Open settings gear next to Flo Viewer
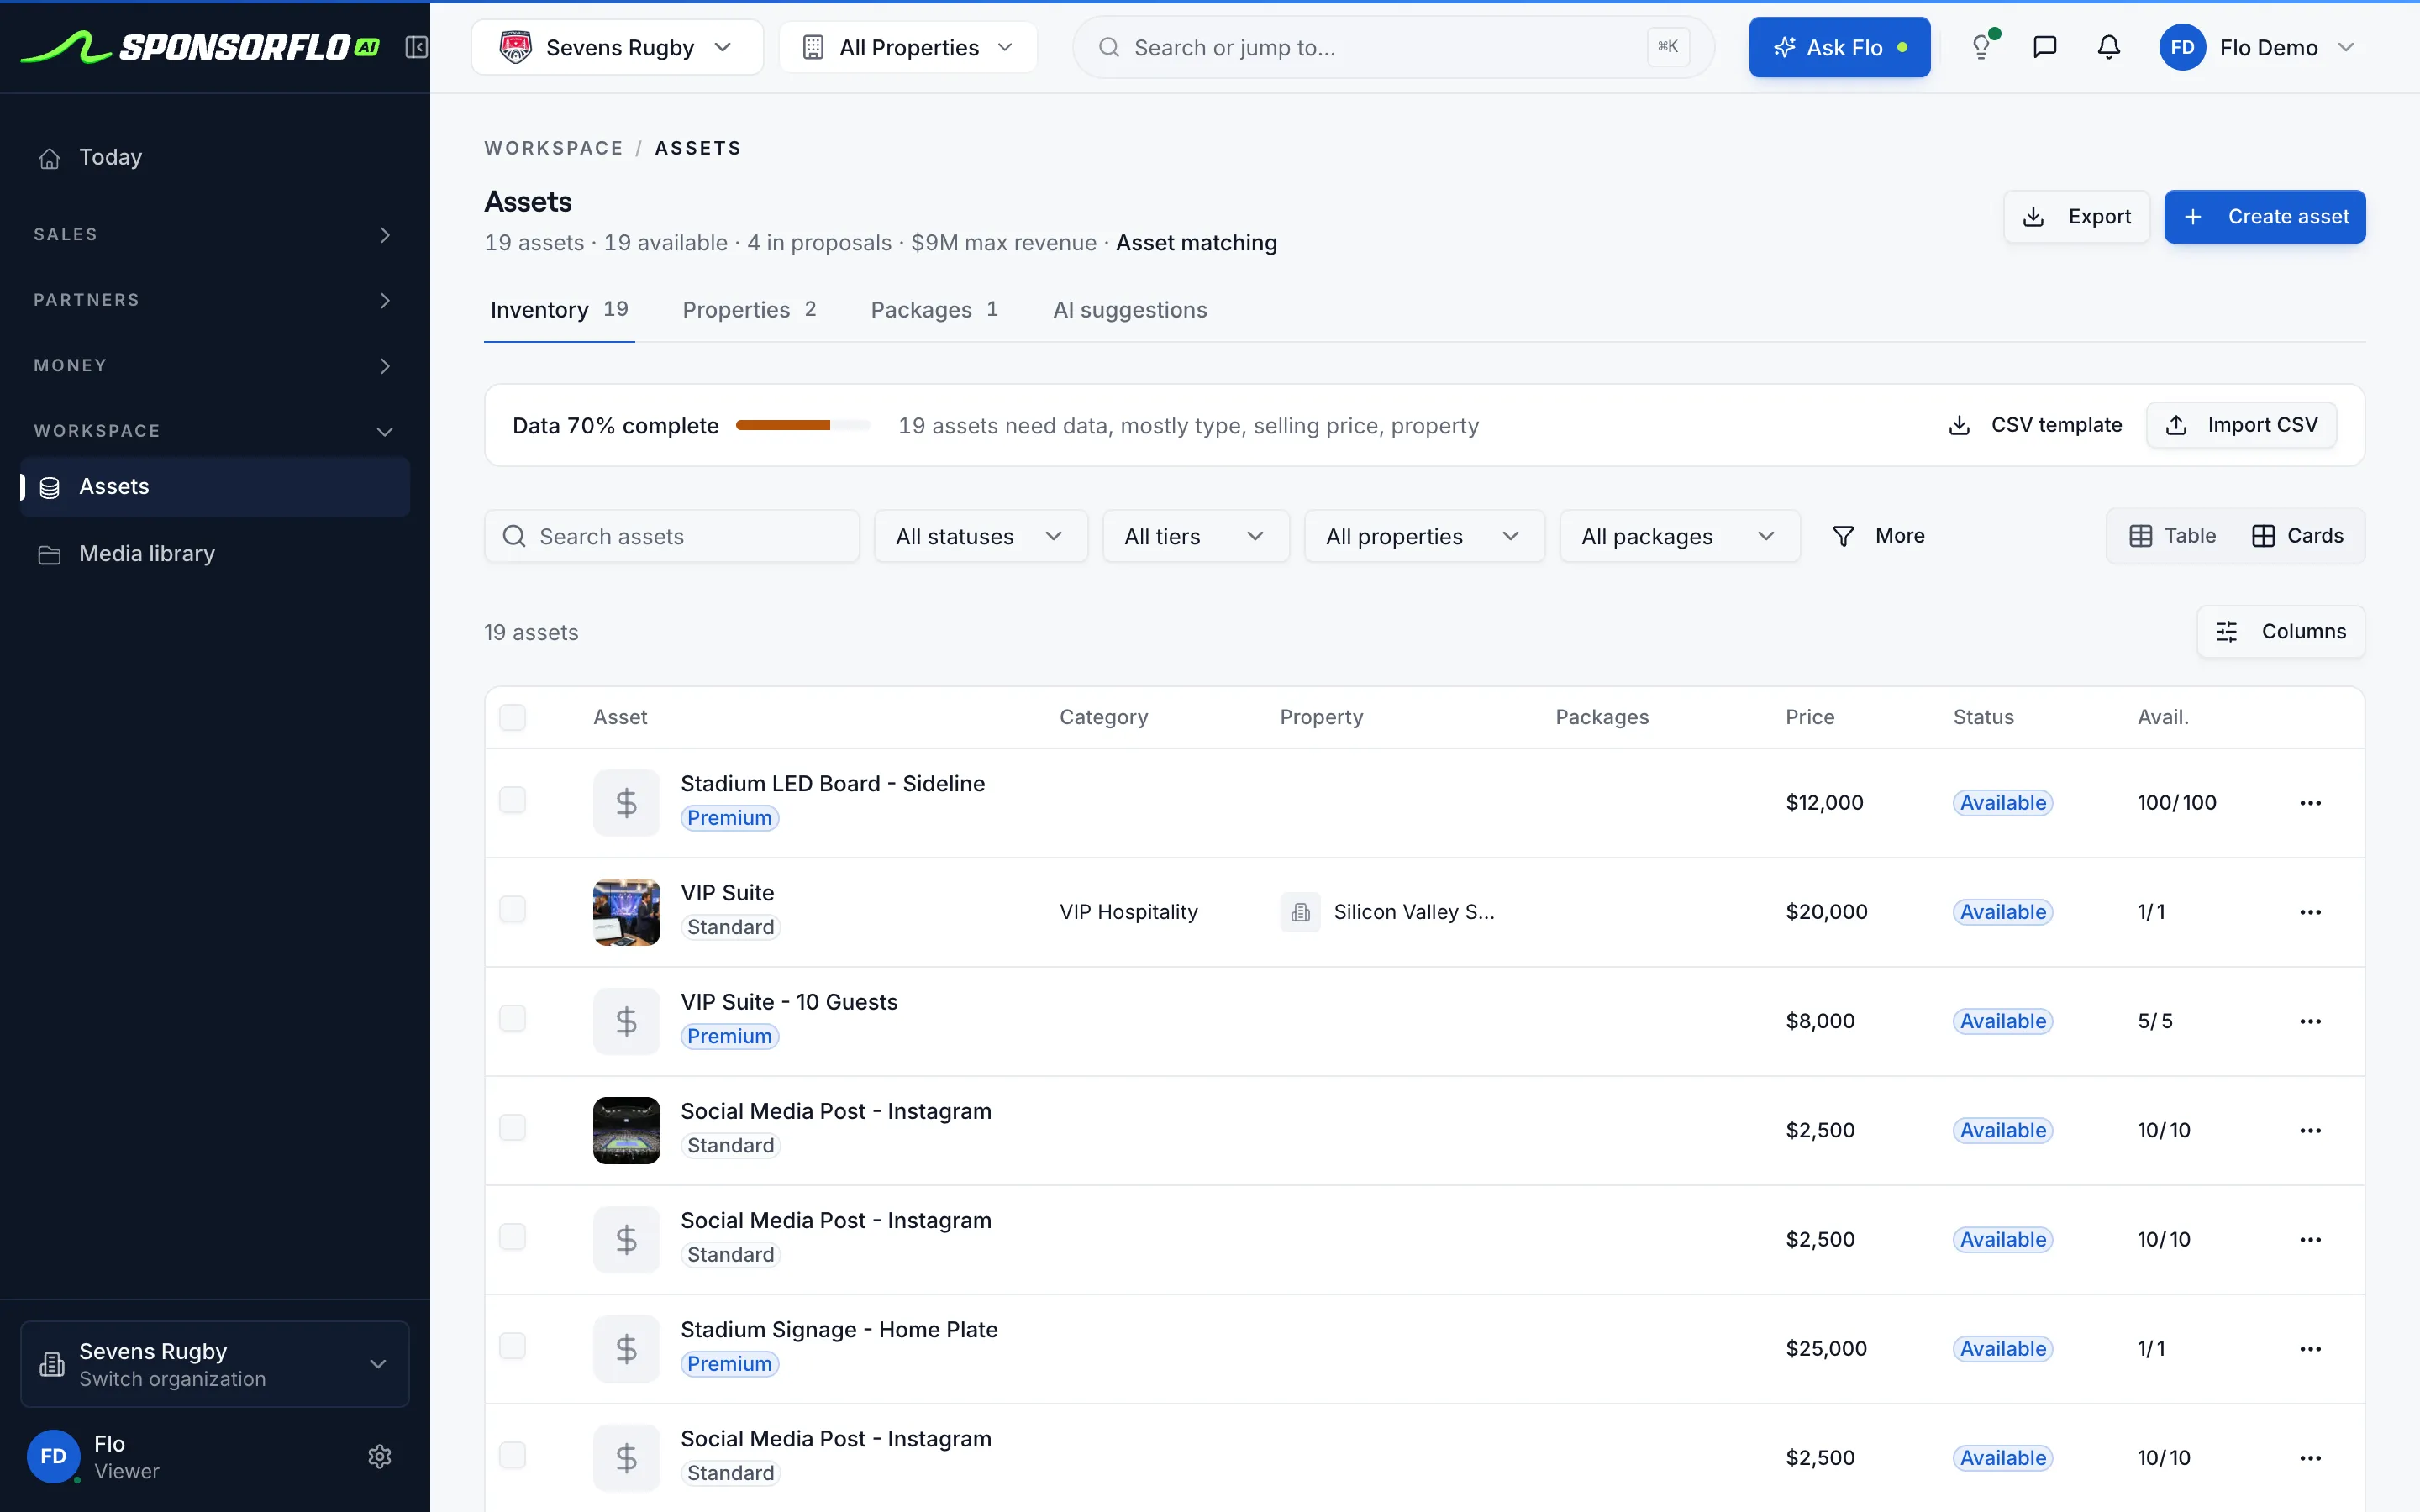This screenshot has height=1512, width=2420. click(380, 1456)
